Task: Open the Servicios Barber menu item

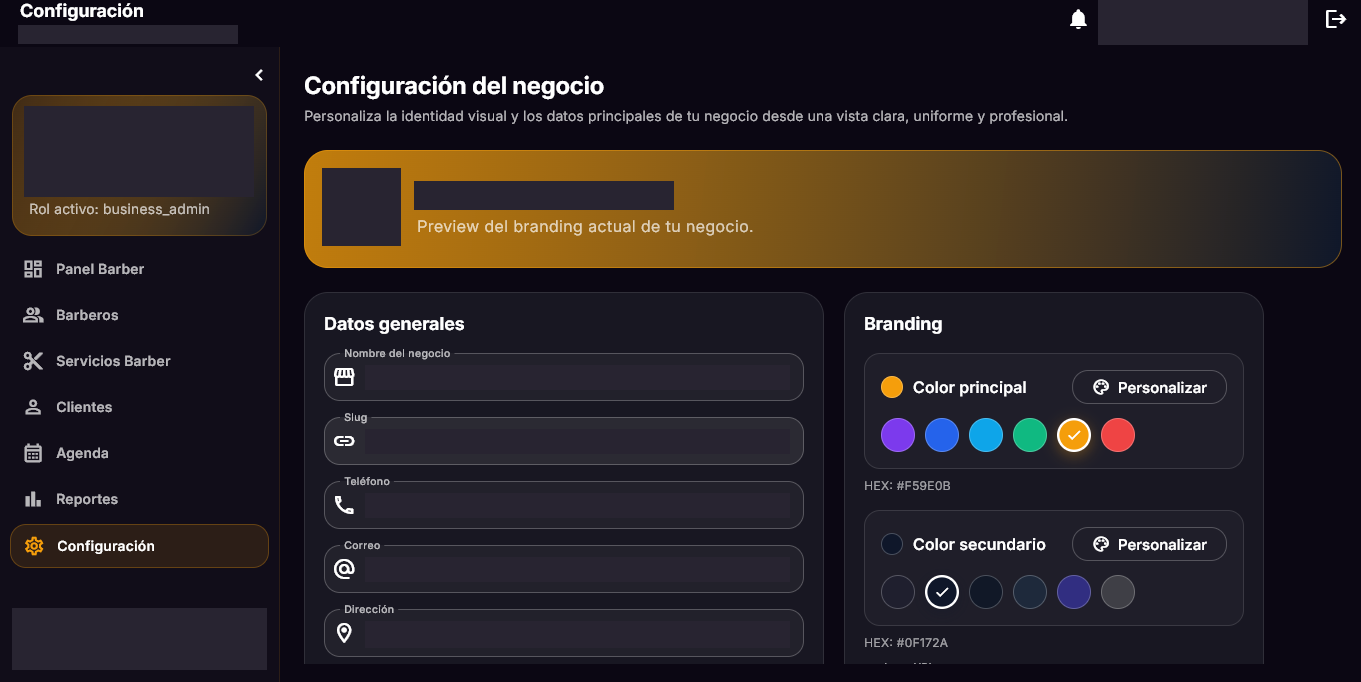Action: pos(139,361)
